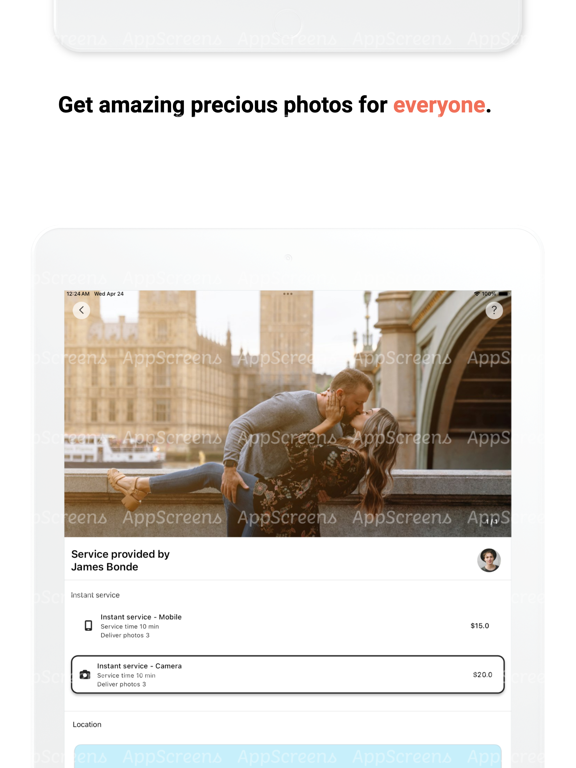The height and width of the screenshot is (768, 576).
Task: Open help via the question mark icon
Action: point(494,310)
